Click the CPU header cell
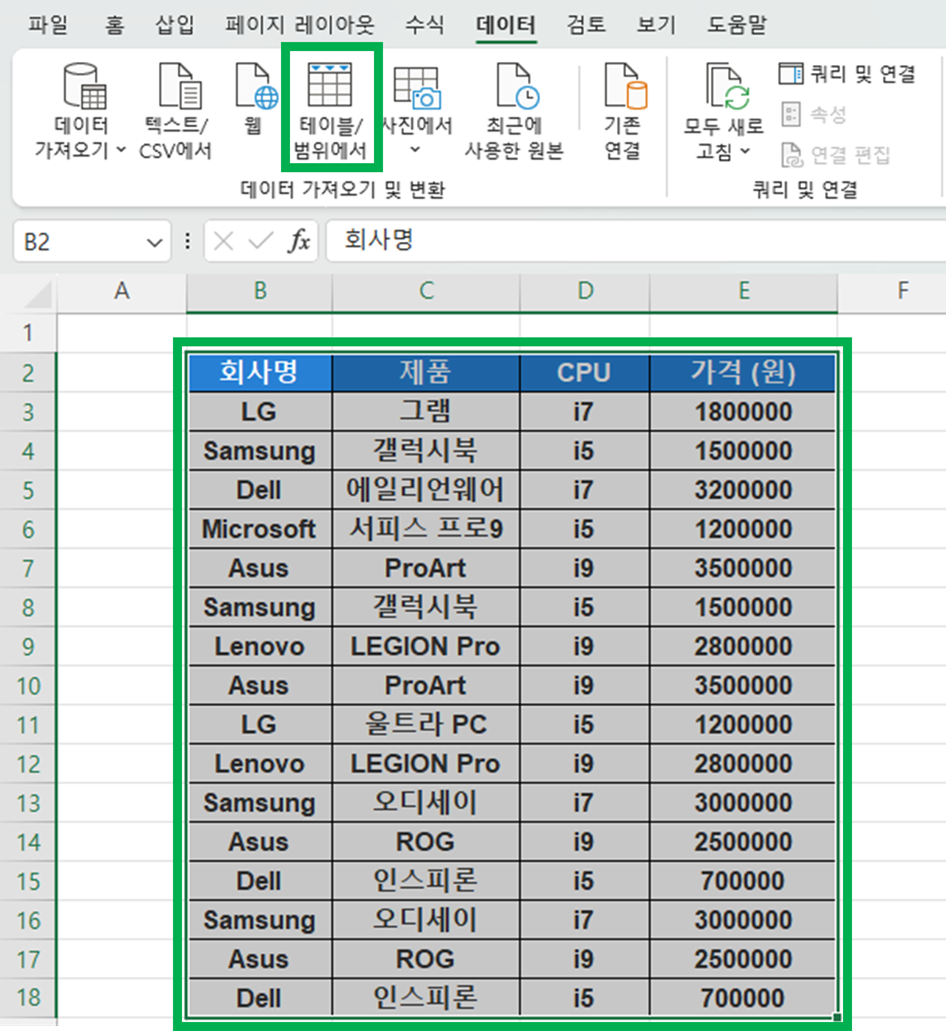946x1031 pixels. pos(584,373)
